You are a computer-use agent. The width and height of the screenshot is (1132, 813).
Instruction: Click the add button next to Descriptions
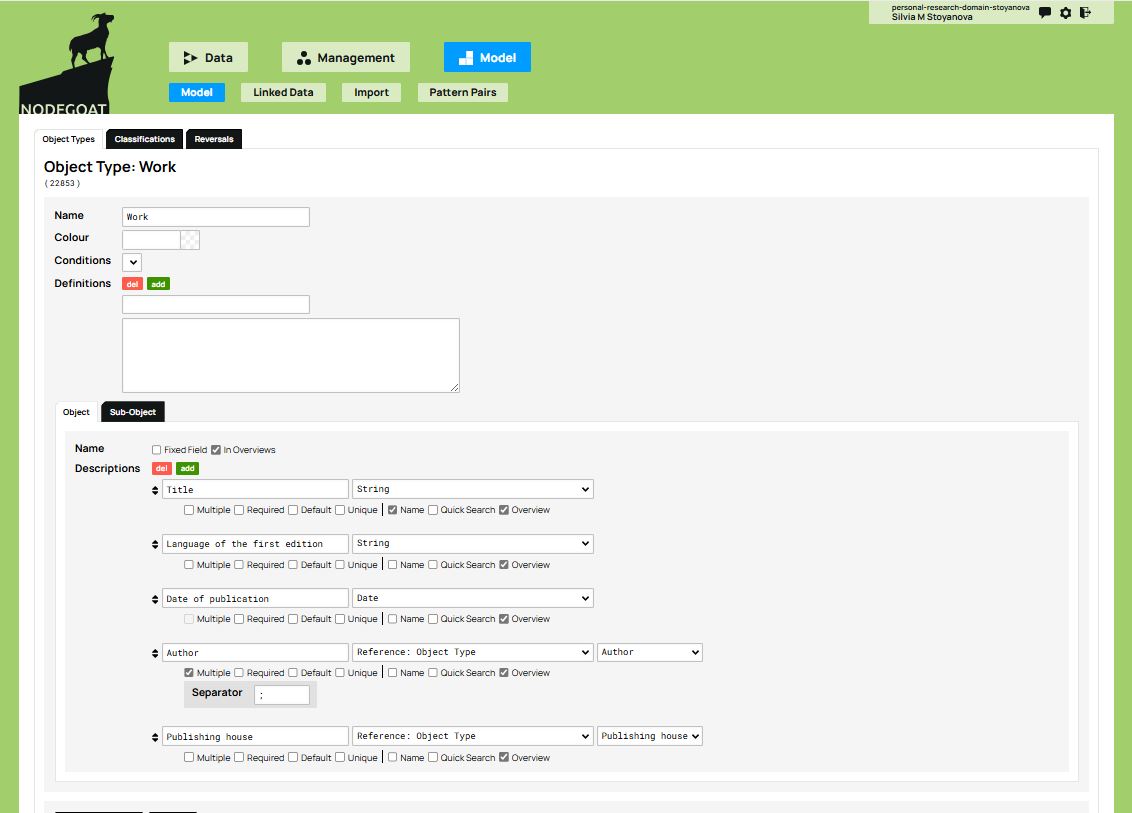pyautogui.click(x=186, y=468)
